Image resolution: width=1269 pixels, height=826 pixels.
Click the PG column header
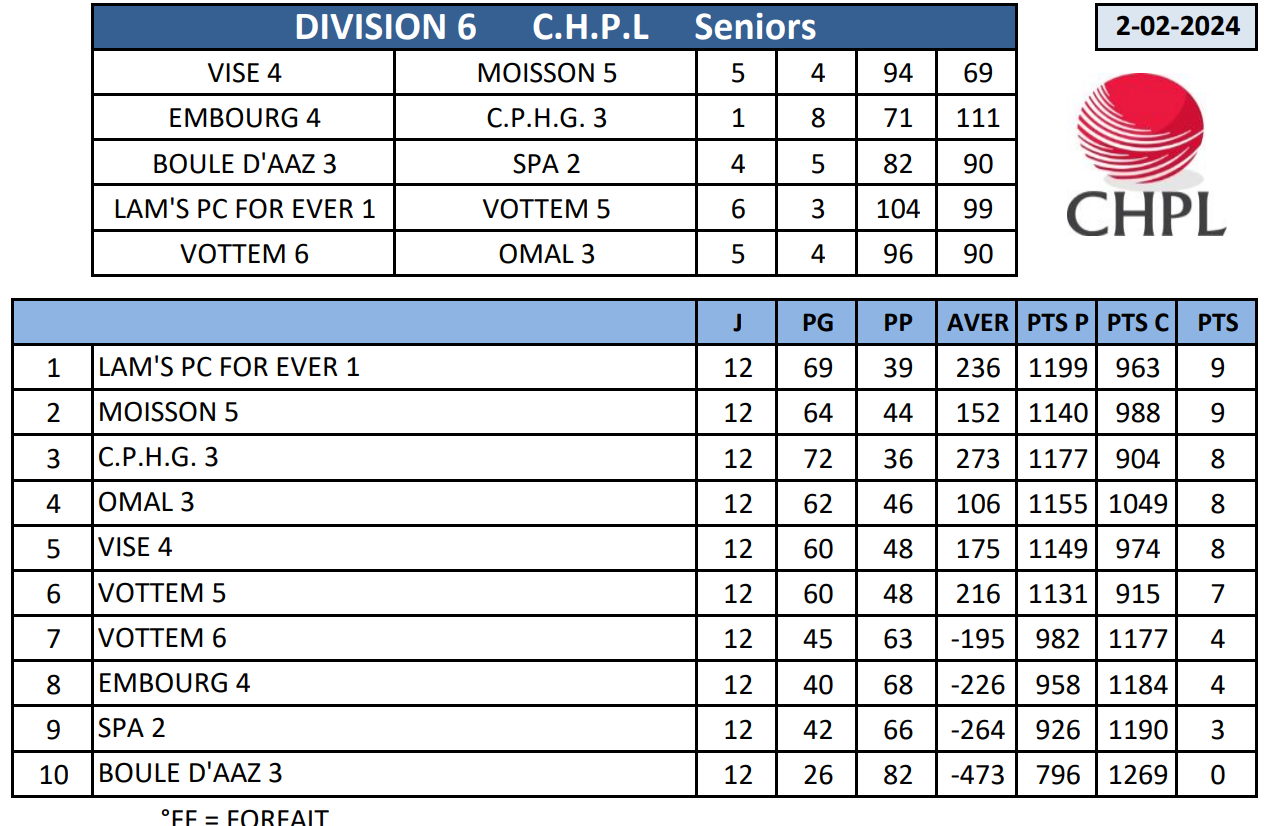click(x=817, y=322)
